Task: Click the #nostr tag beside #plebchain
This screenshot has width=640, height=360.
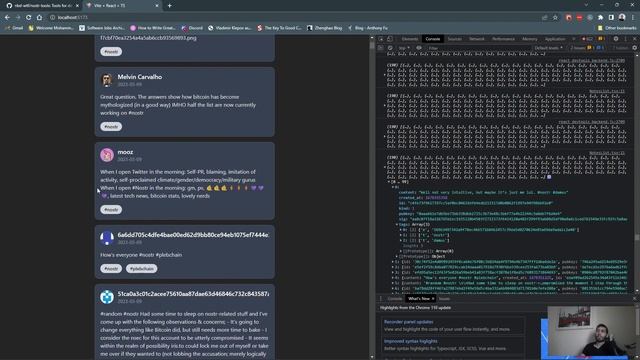Action: [111, 269]
